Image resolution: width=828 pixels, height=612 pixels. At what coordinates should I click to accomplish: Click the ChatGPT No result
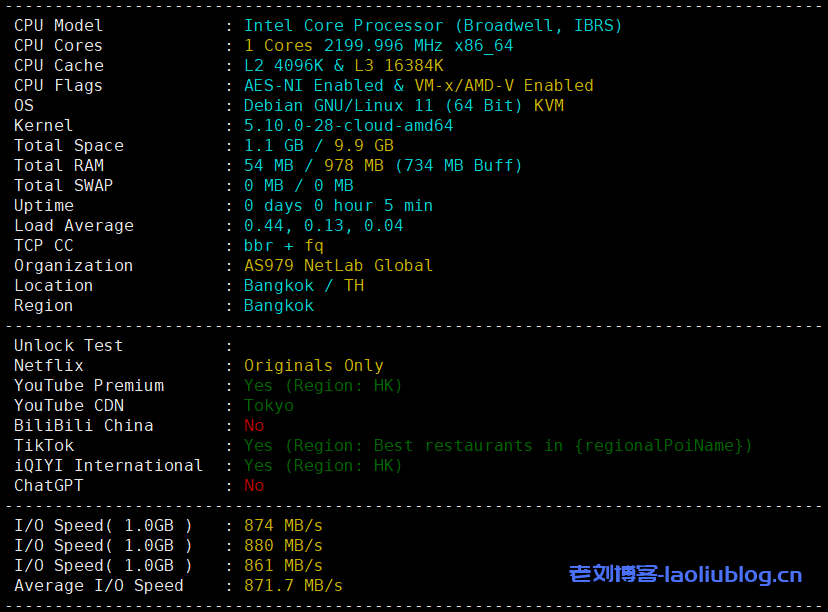point(254,486)
